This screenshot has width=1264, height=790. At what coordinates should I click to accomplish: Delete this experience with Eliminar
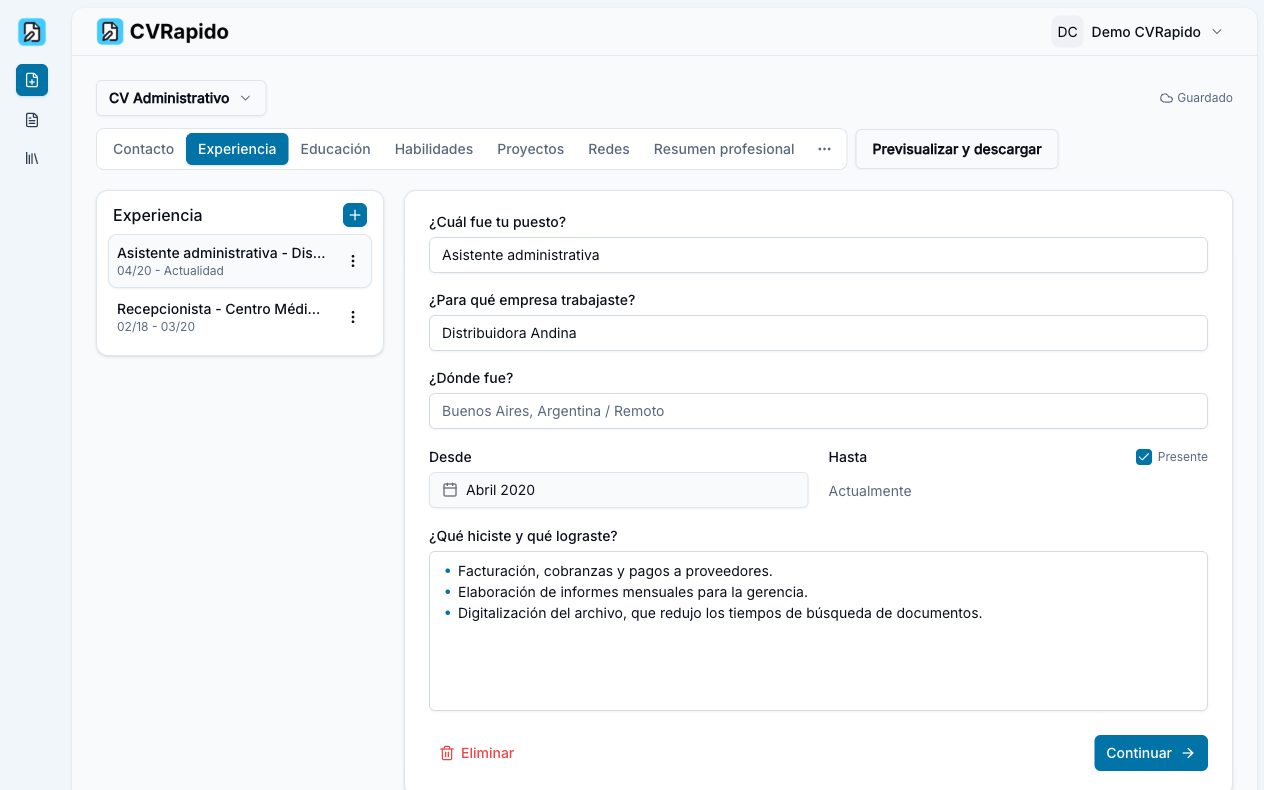[x=477, y=753]
